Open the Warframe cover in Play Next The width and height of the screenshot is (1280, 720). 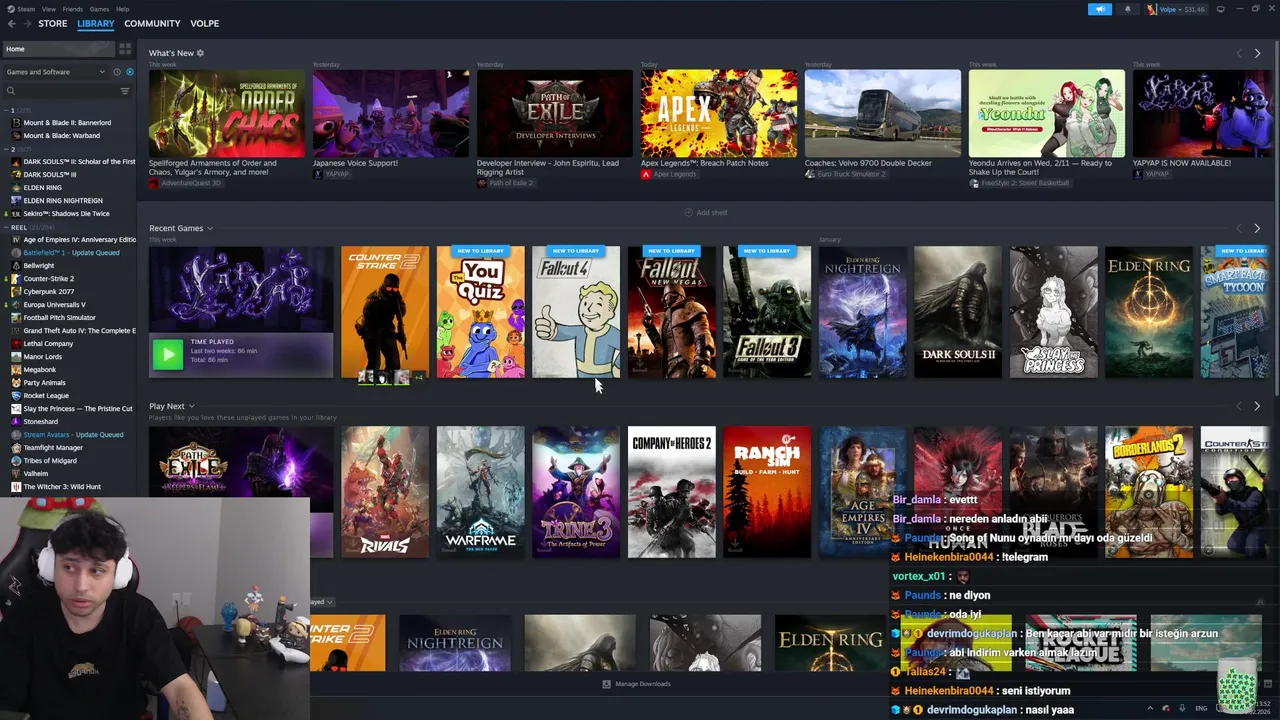click(480, 491)
